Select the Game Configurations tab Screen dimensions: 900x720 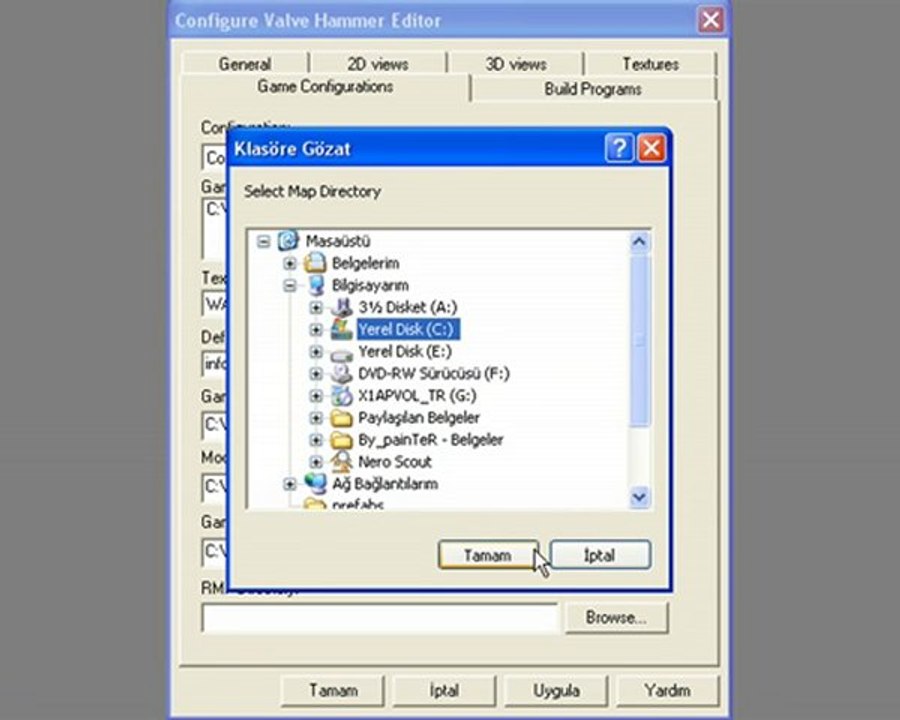tap(325, 87)
